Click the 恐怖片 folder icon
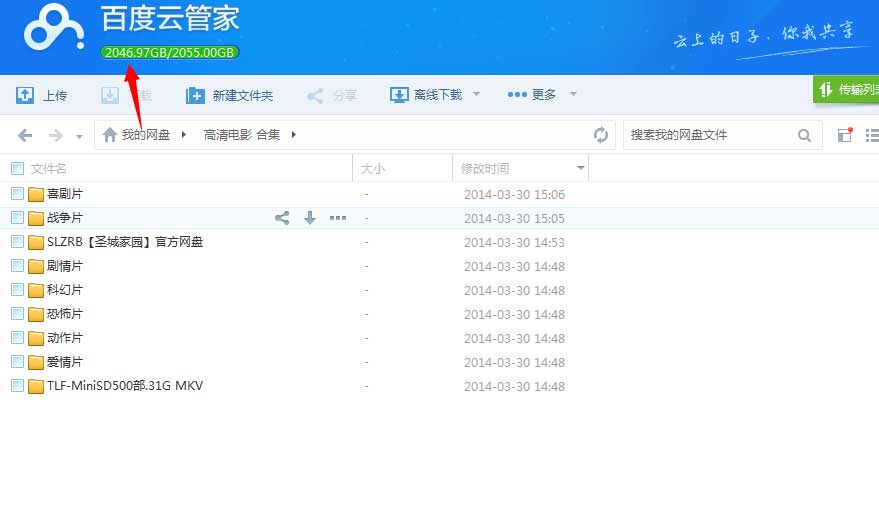The width and height of the screenshot is (879, 517). click(36, 314)
